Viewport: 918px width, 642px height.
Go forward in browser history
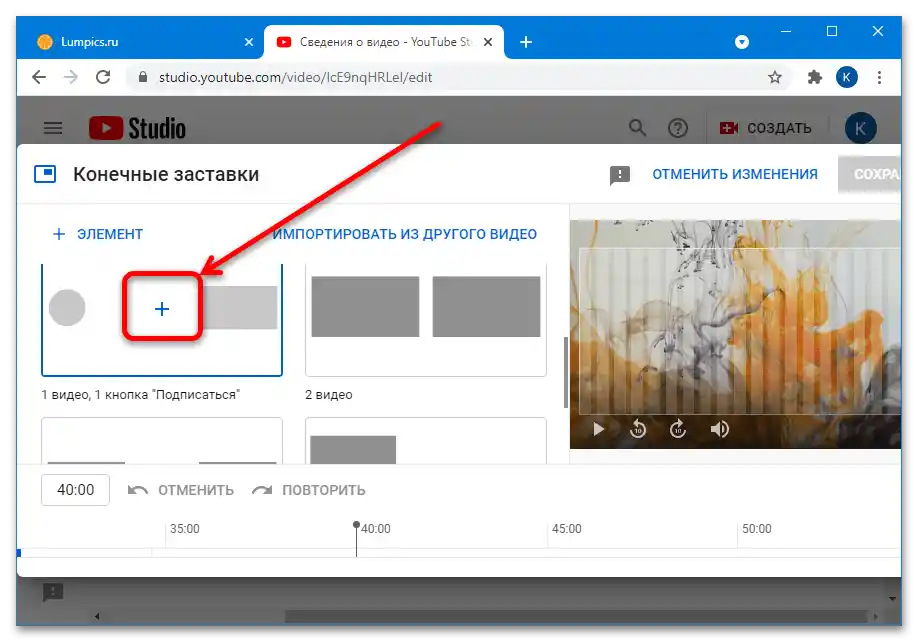tap(71, 77)
